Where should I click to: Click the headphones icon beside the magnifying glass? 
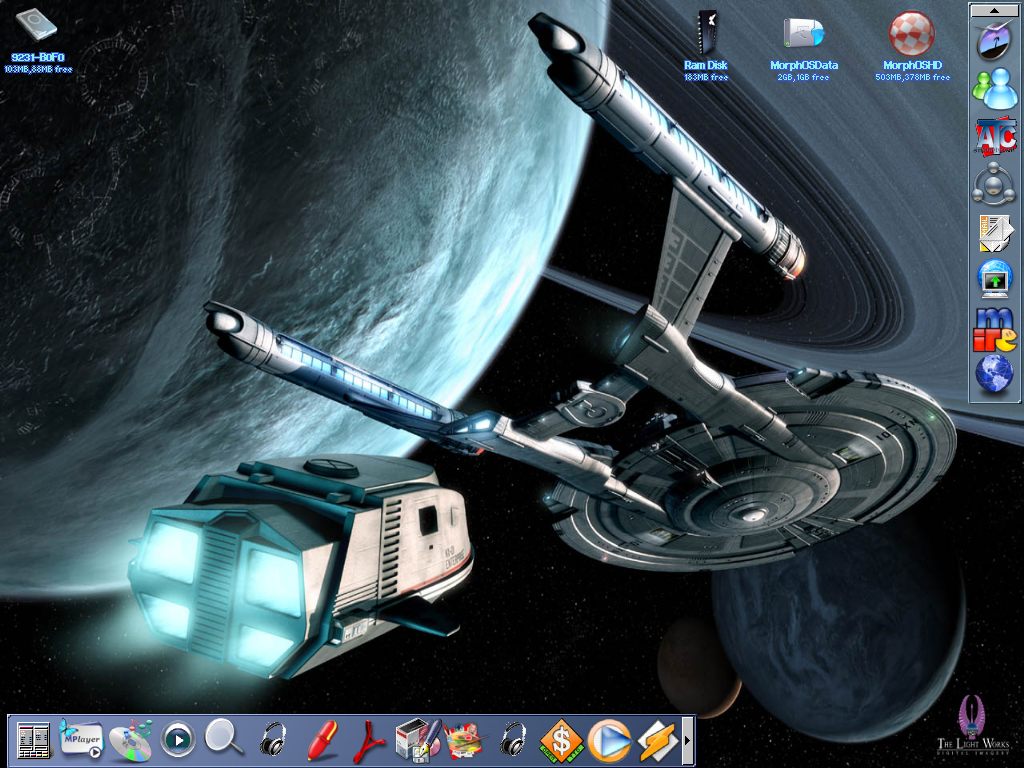pyautogui.click(x=273, y=739)
